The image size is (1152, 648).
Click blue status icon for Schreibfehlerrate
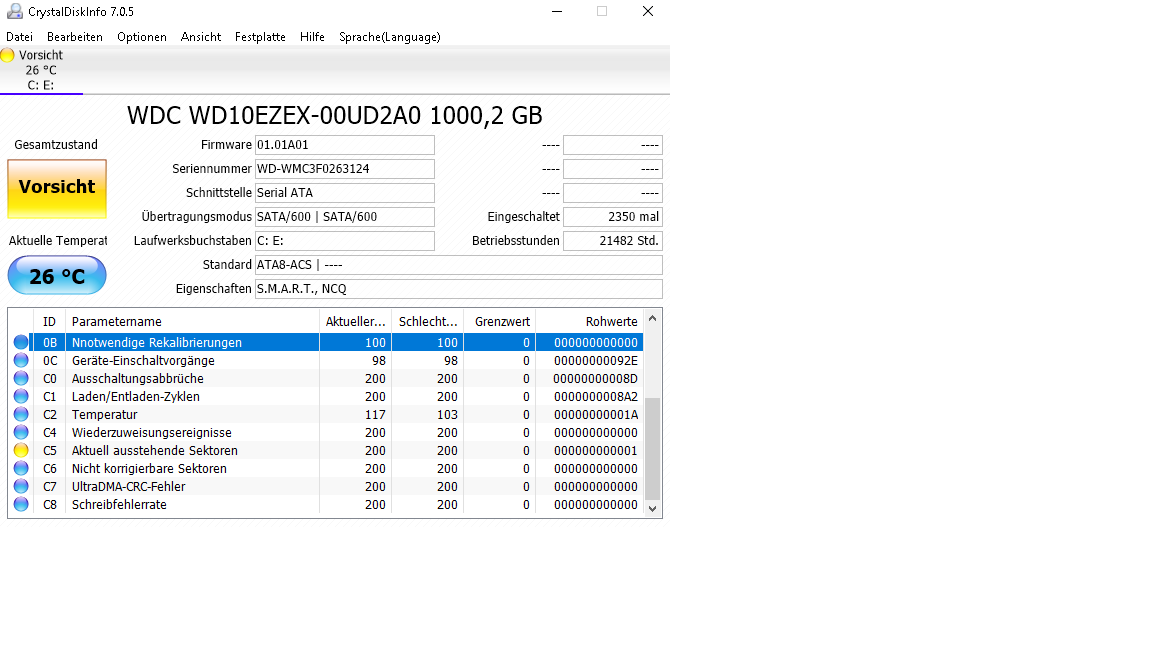[21, 504]
